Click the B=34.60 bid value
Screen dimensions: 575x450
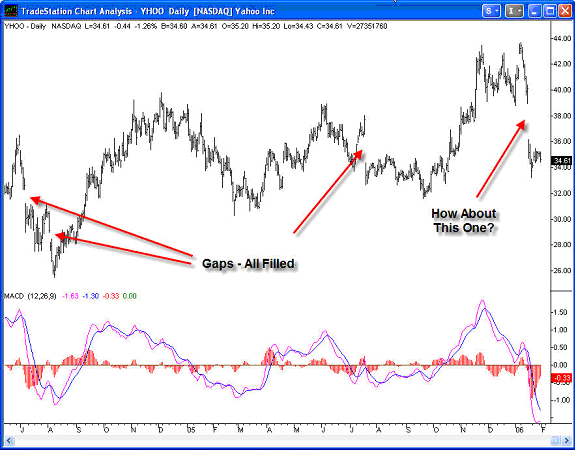click(x=174, y=26)
